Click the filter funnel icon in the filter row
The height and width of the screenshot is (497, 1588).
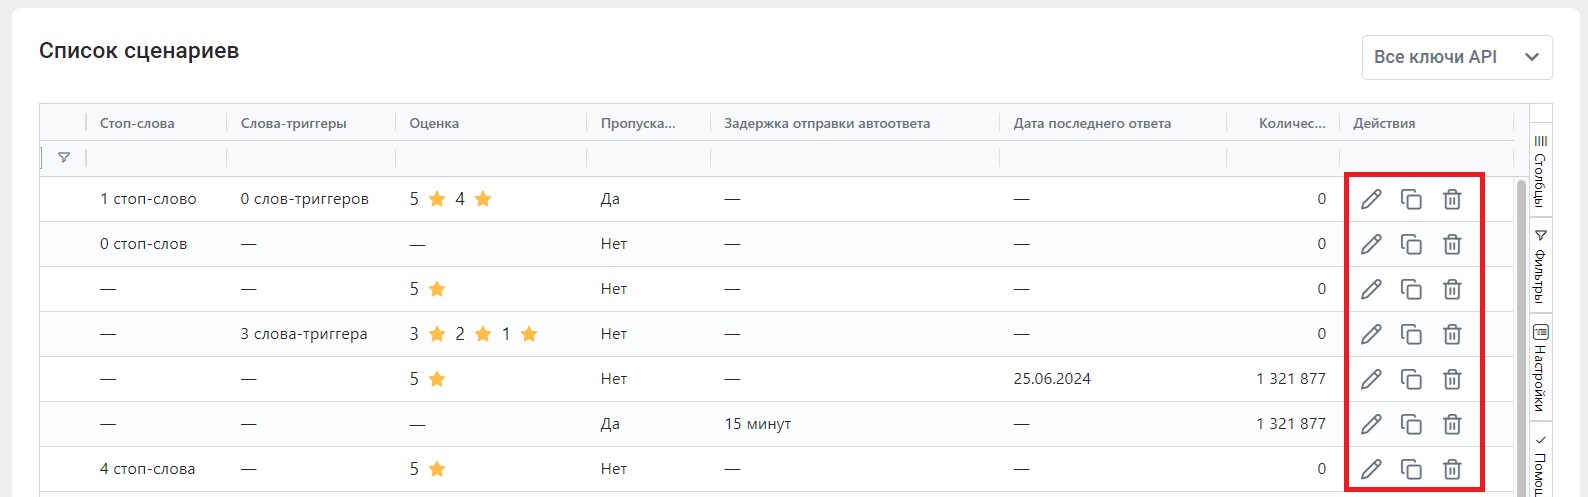64,158
